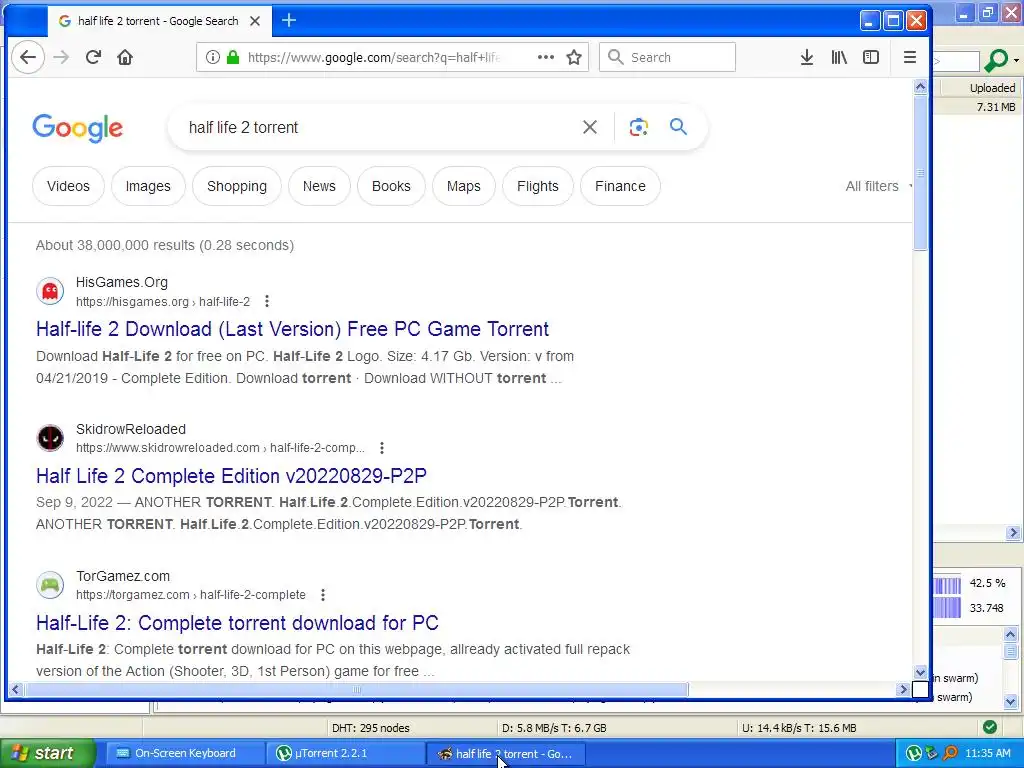Screen dimensions: 1024x768
Task: Click the page scrollbar down arrow
Action: tap(920, 672)
